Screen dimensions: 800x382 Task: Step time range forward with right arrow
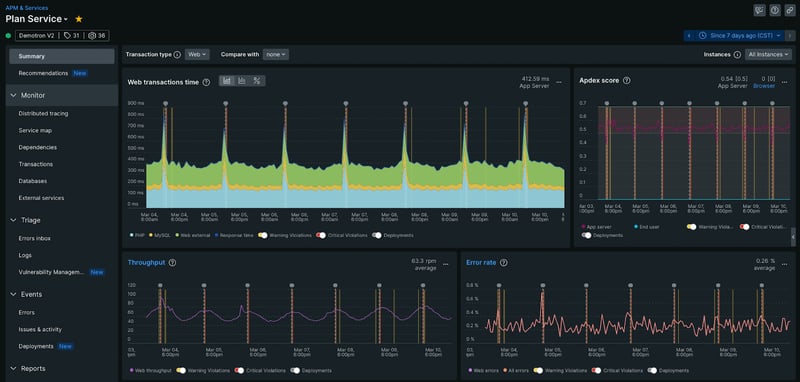pos(790,36)
